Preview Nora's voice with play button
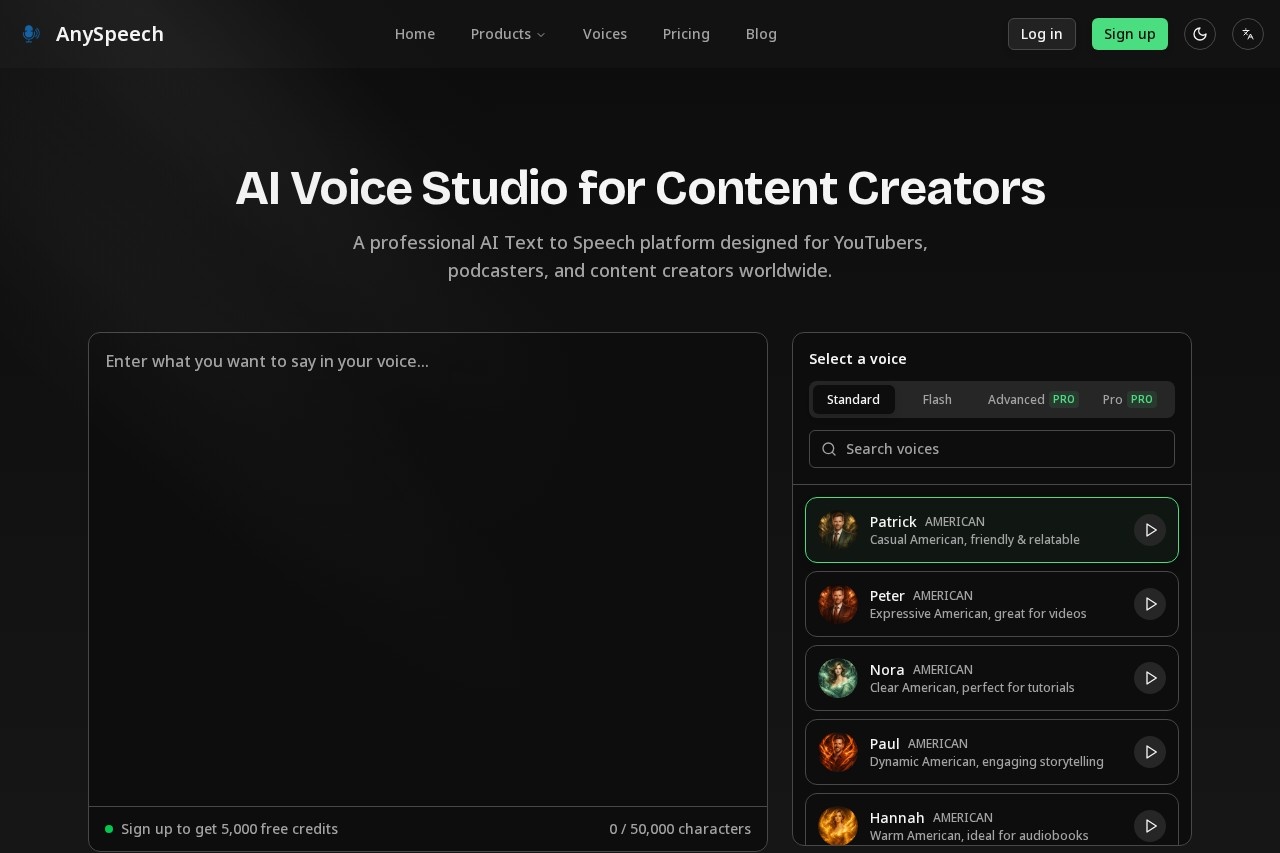The width and height of the screenshot is (1280, 853). [1150, 678]
